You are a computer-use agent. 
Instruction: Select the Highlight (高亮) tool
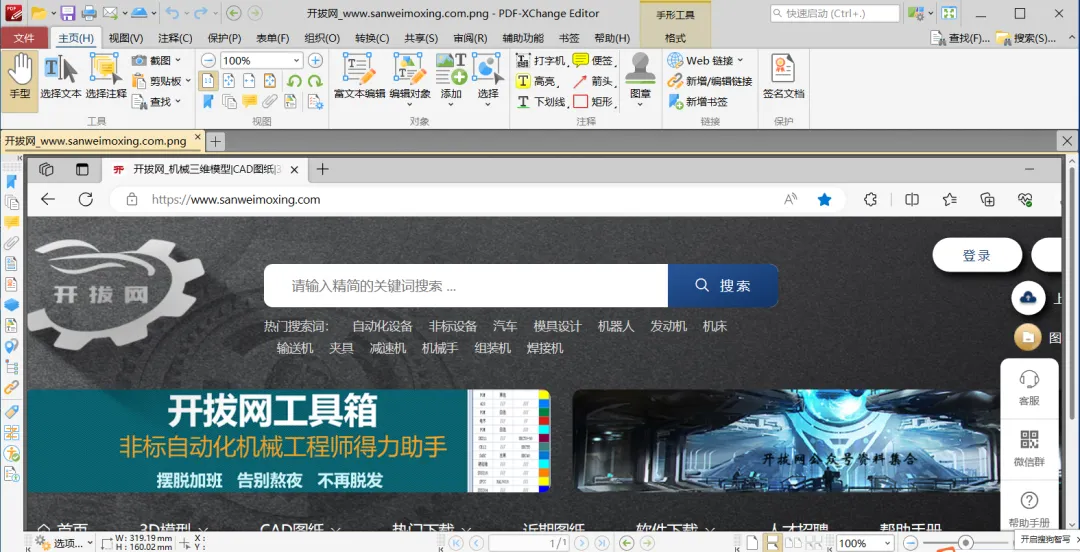click(x=537, y=81)
